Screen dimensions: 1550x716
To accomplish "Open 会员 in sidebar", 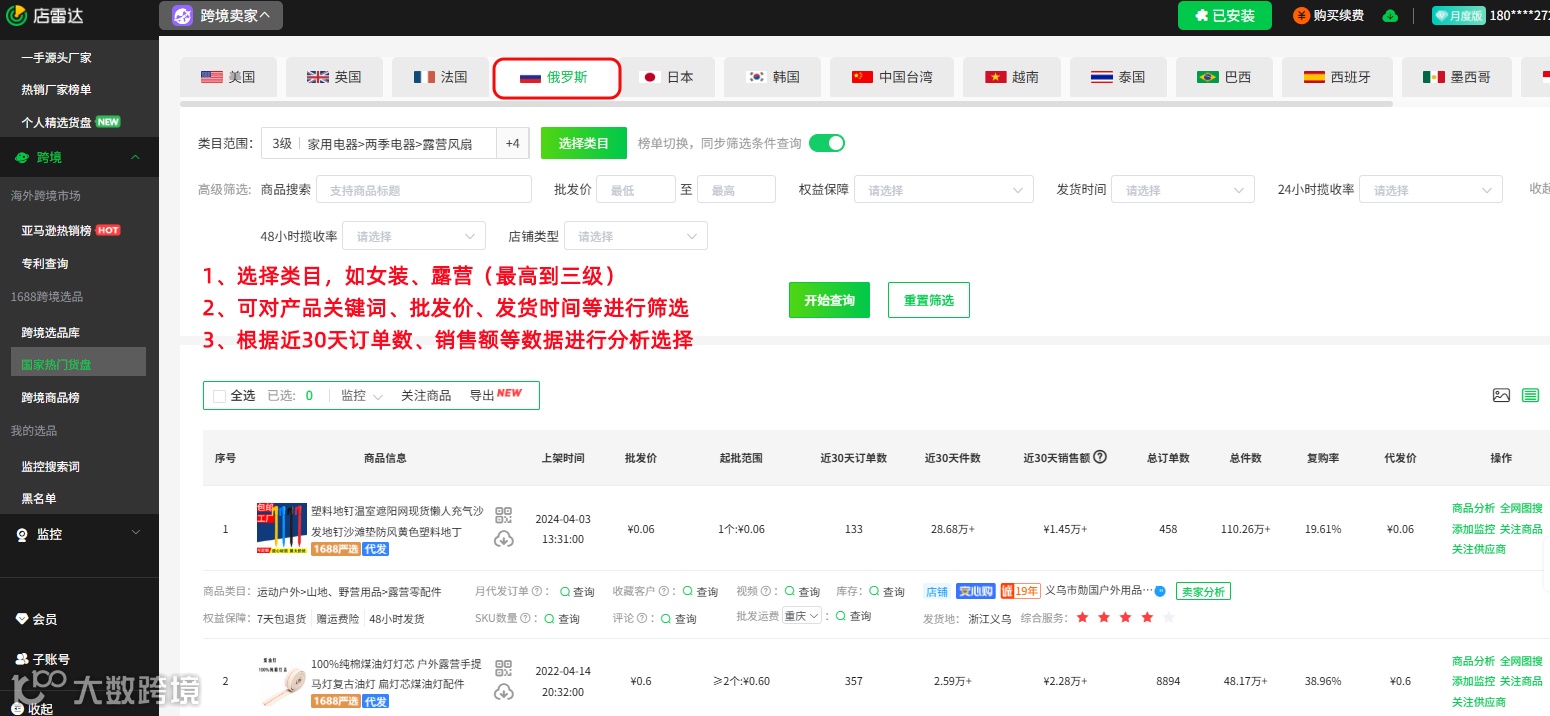I will point(37,619).
